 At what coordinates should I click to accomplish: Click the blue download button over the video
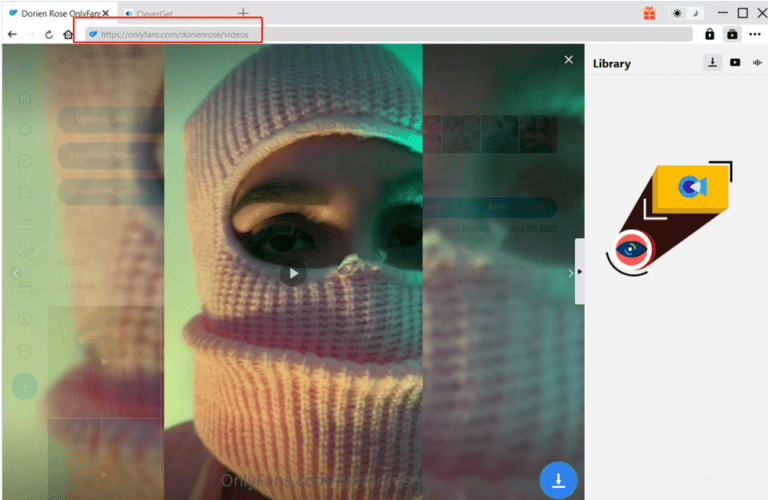[558, 480]
